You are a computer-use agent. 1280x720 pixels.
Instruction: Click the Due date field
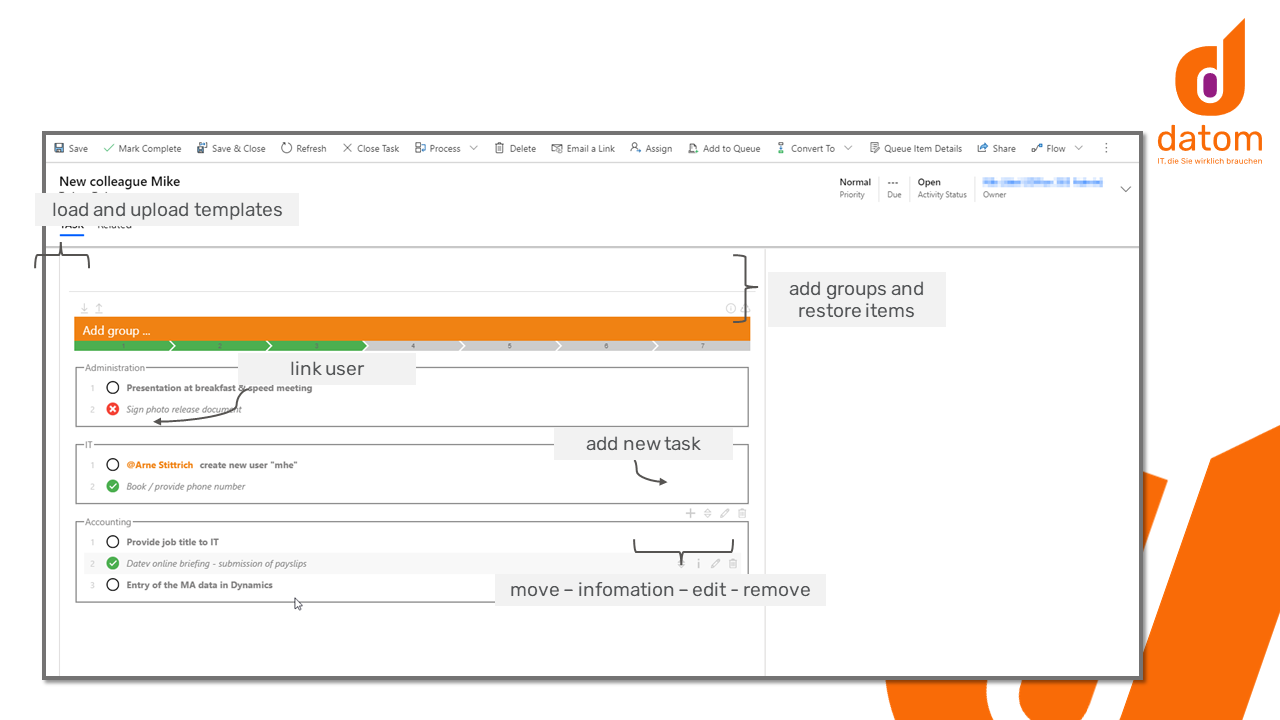coord(894,188)
